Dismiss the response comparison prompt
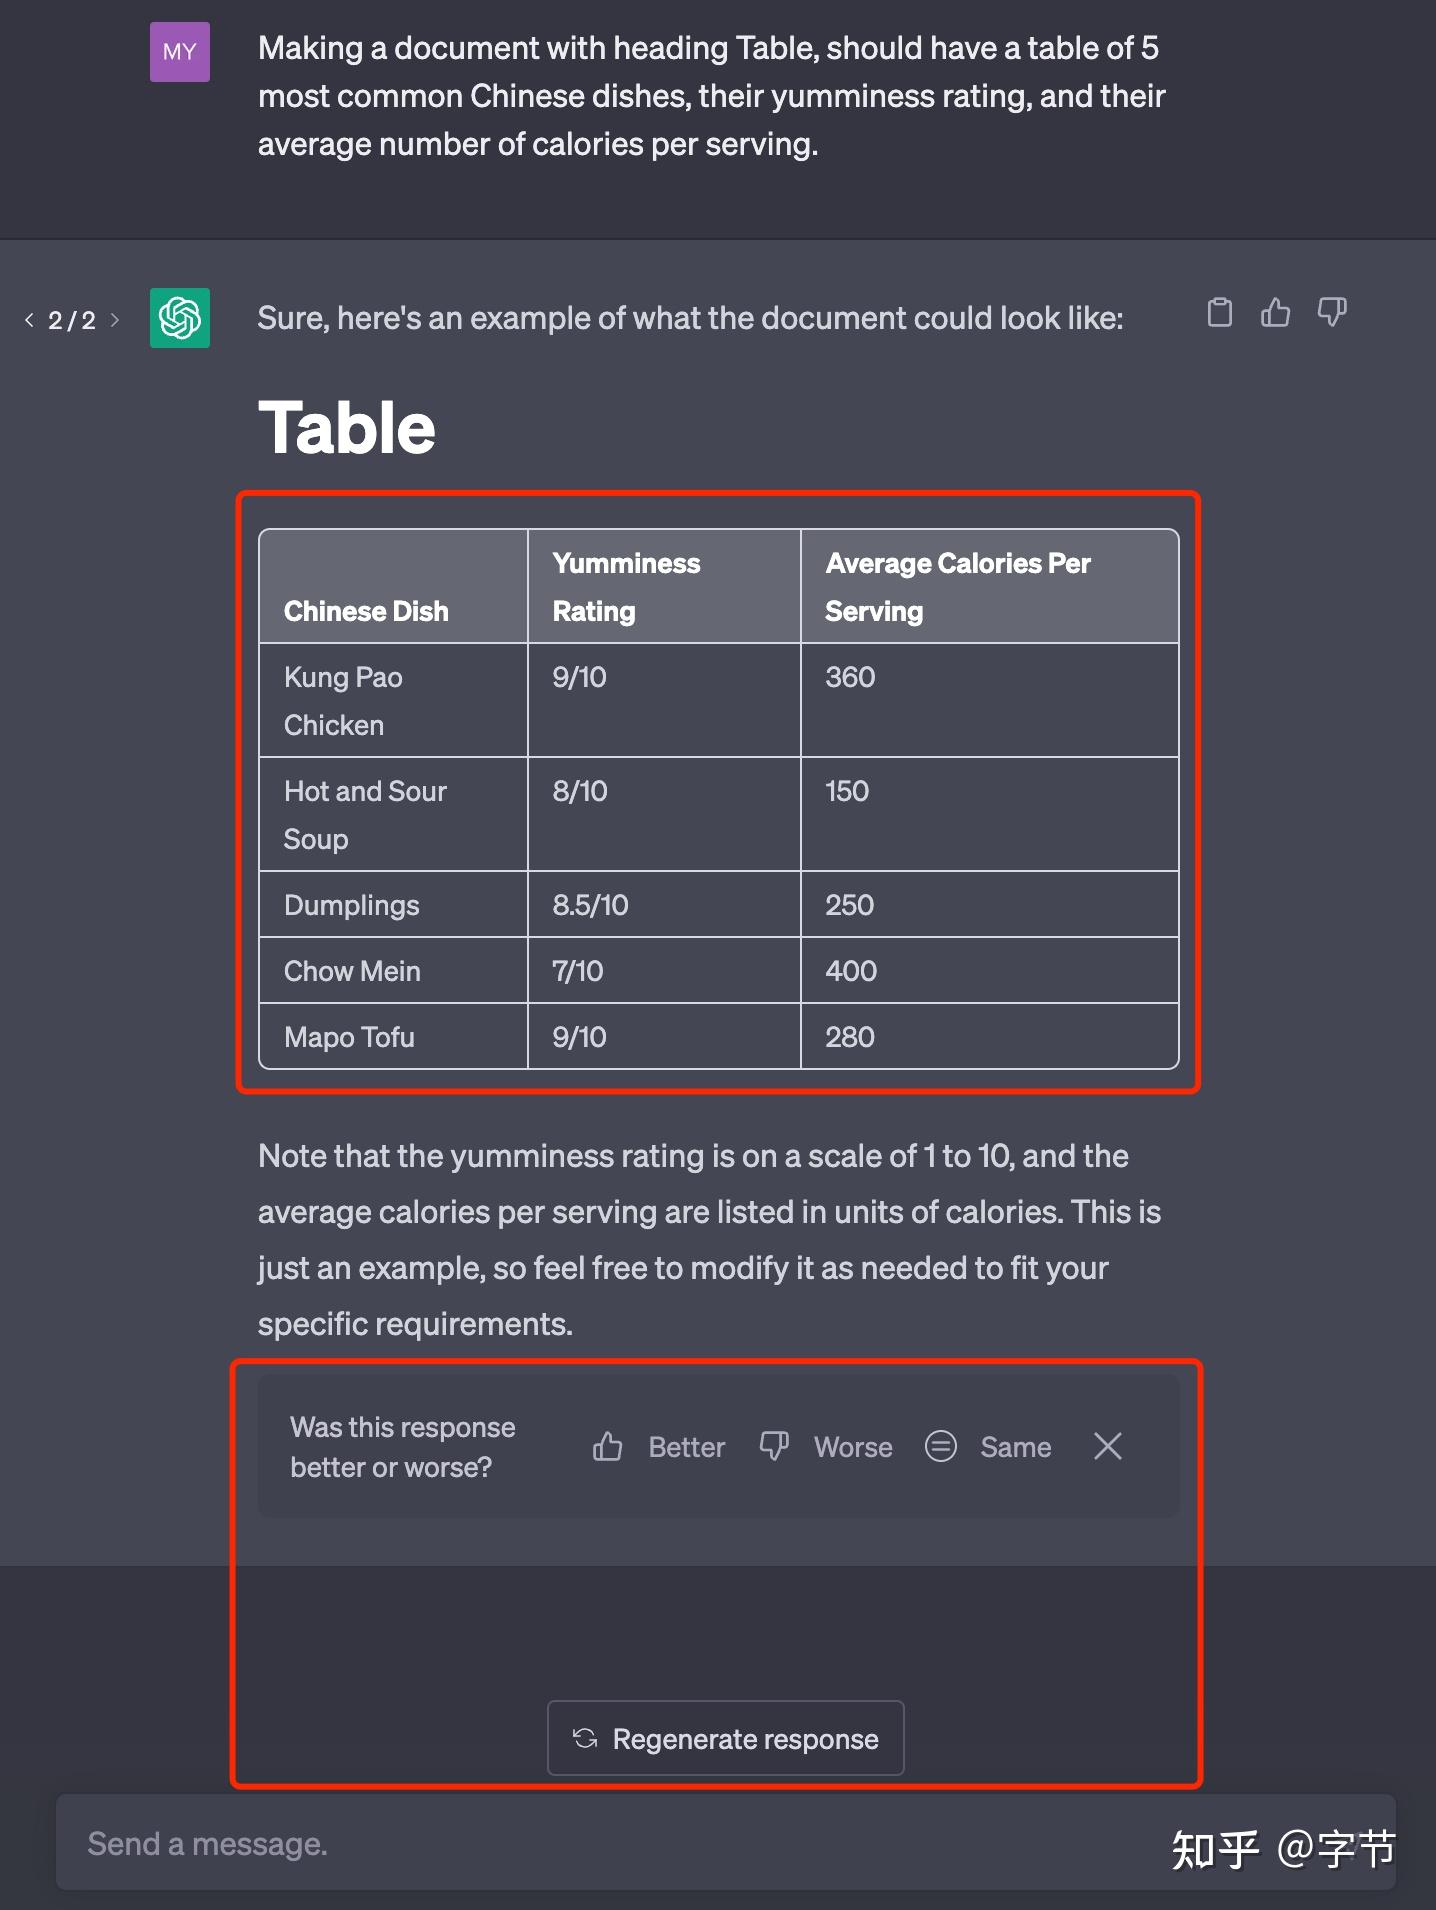This screenshot has width=1436, height=1910. coord(1107,1446)
